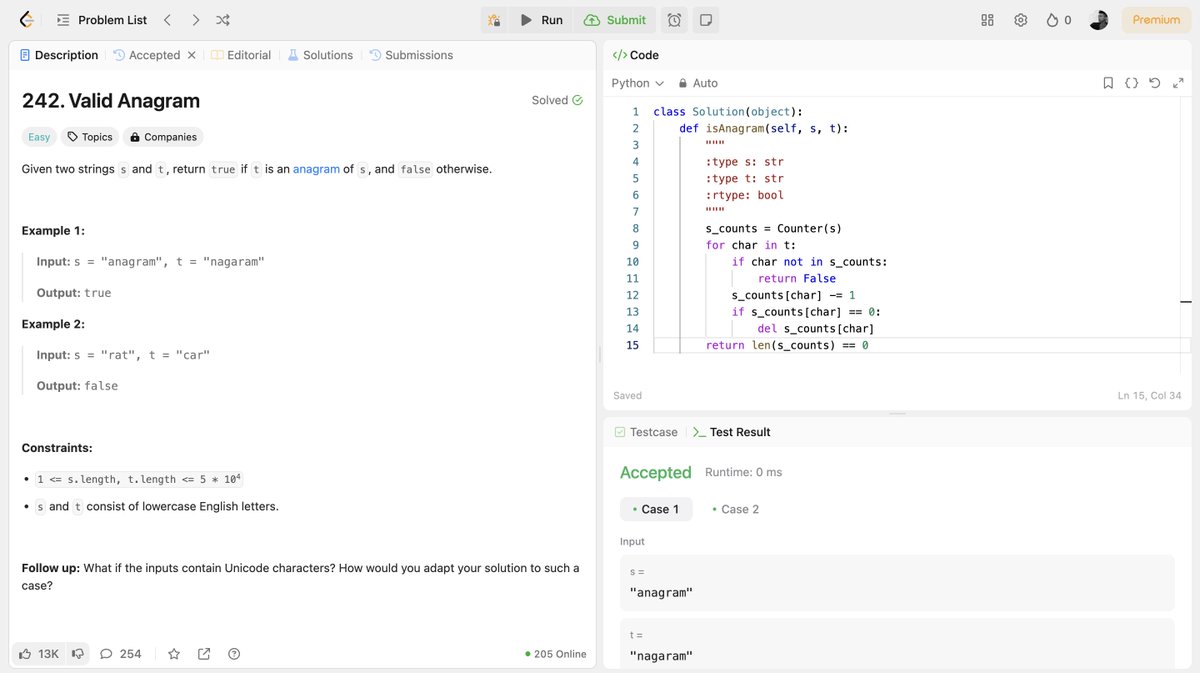Open the Problem List panel
This screenshot has height=673, width=1200.
pyautogui.click(x=101, y=20)
